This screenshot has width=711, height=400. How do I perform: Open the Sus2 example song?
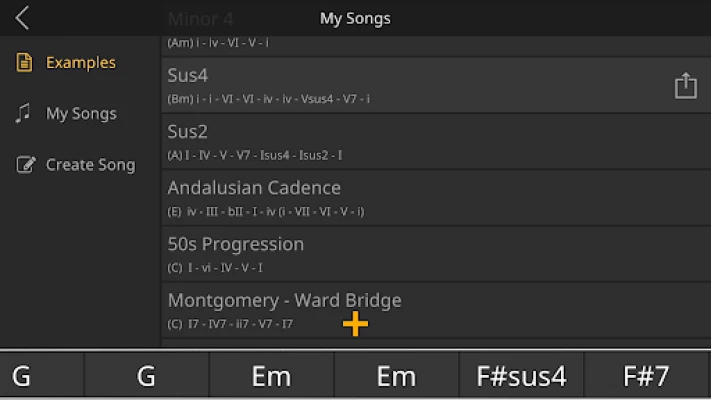(x=436, y=141)
